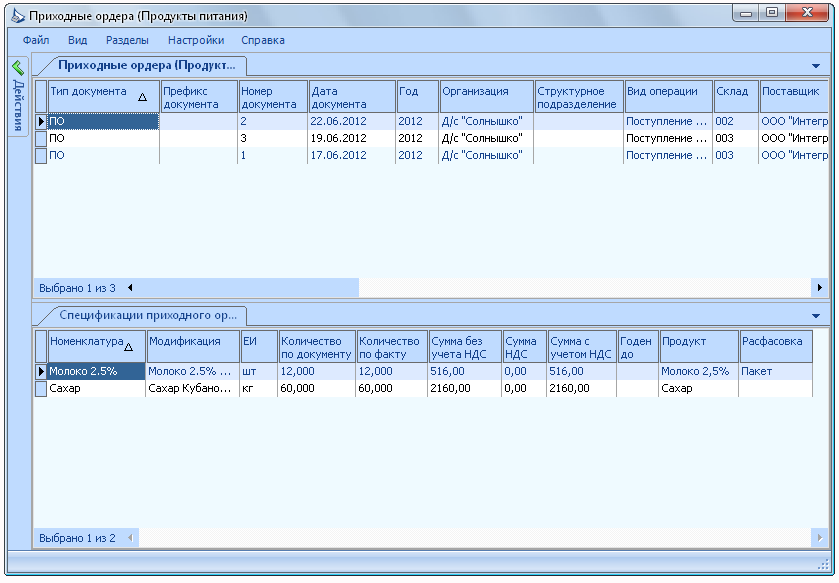Click the кг unit cell
The height and width of the screenshot is (583, 839).
[x=259, y=388]
